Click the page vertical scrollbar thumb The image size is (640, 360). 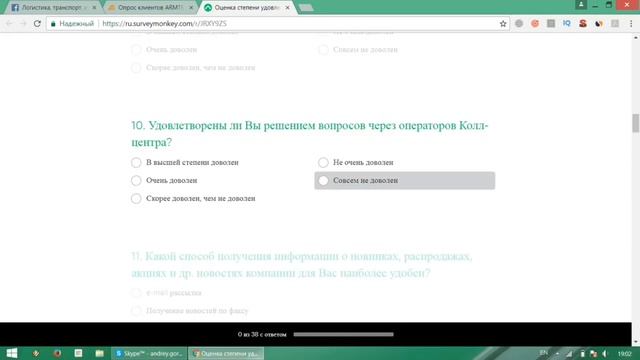point(636,123)
